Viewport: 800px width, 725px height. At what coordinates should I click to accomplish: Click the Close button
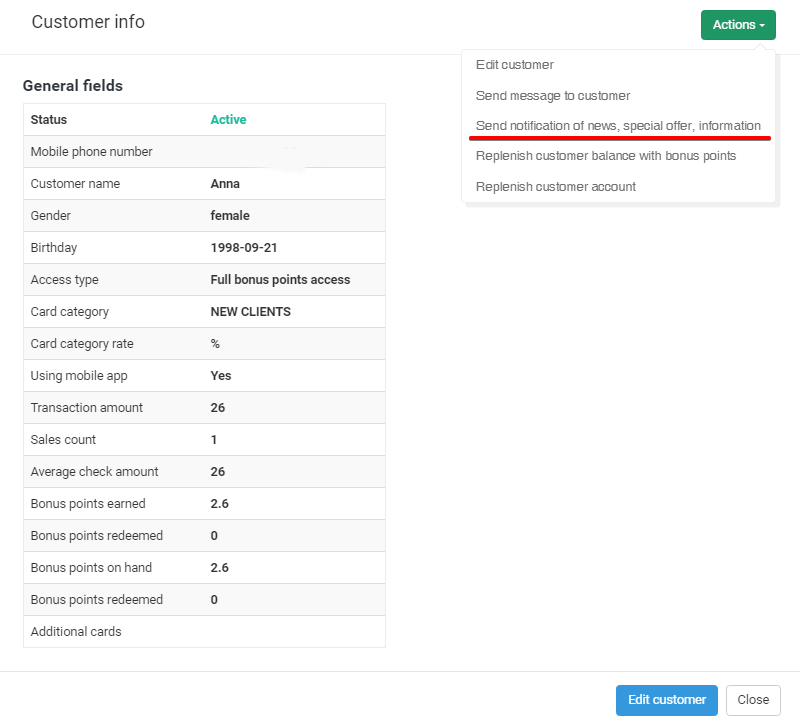click(x=753, y=700)
